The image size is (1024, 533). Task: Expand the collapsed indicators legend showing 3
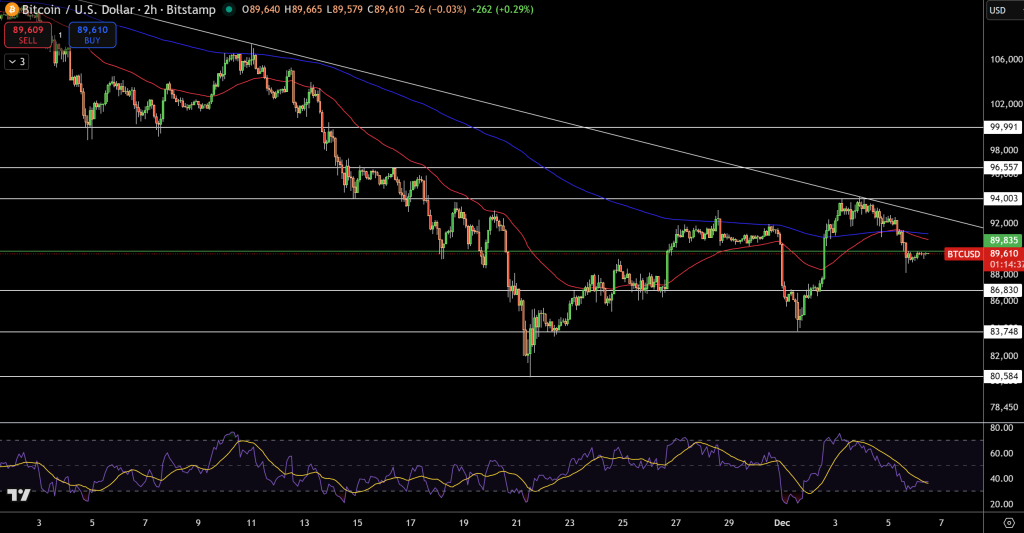(17, 61)
